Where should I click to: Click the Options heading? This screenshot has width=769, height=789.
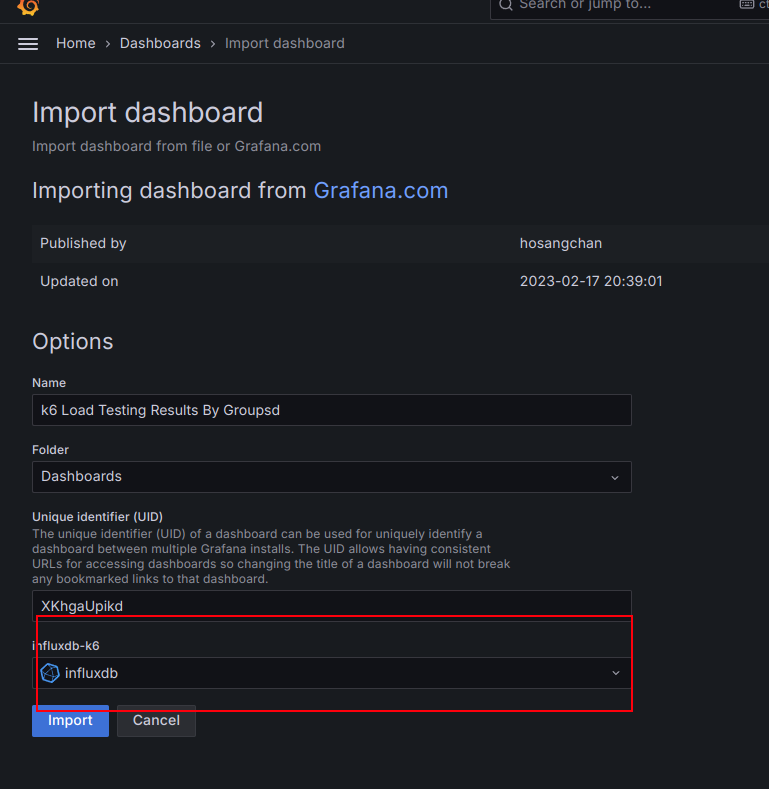pyautogui.click(x=72, y=342)
